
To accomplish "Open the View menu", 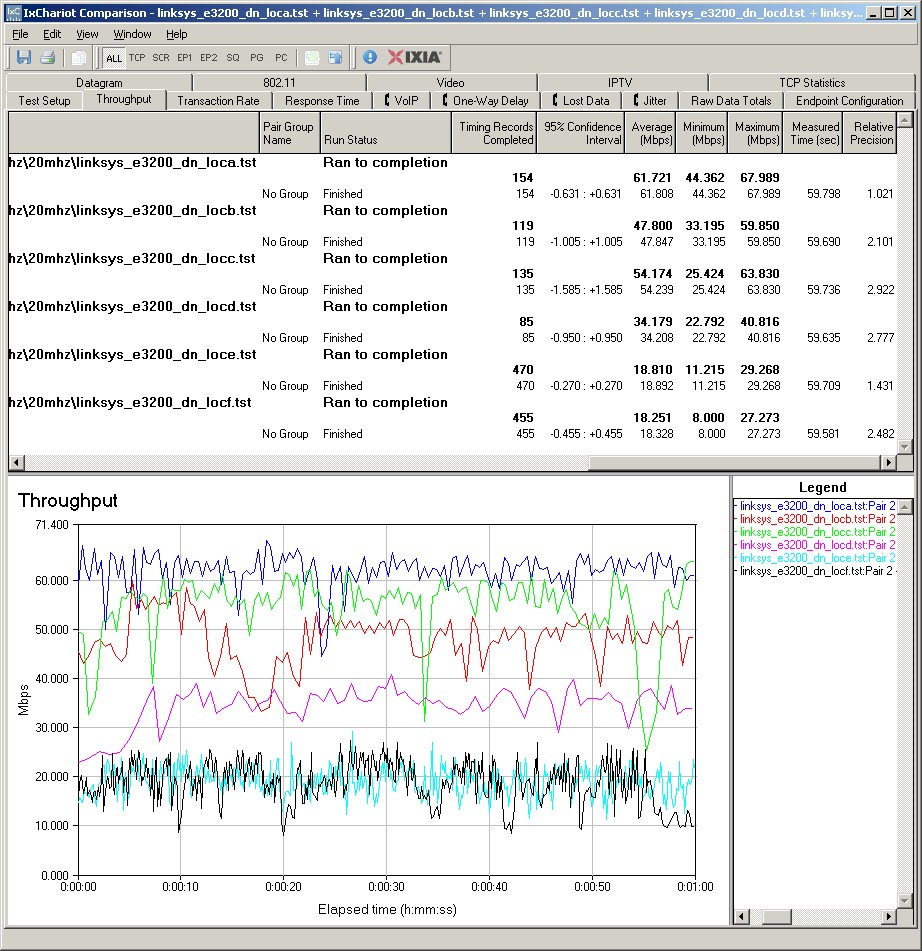I will [87, 34].
